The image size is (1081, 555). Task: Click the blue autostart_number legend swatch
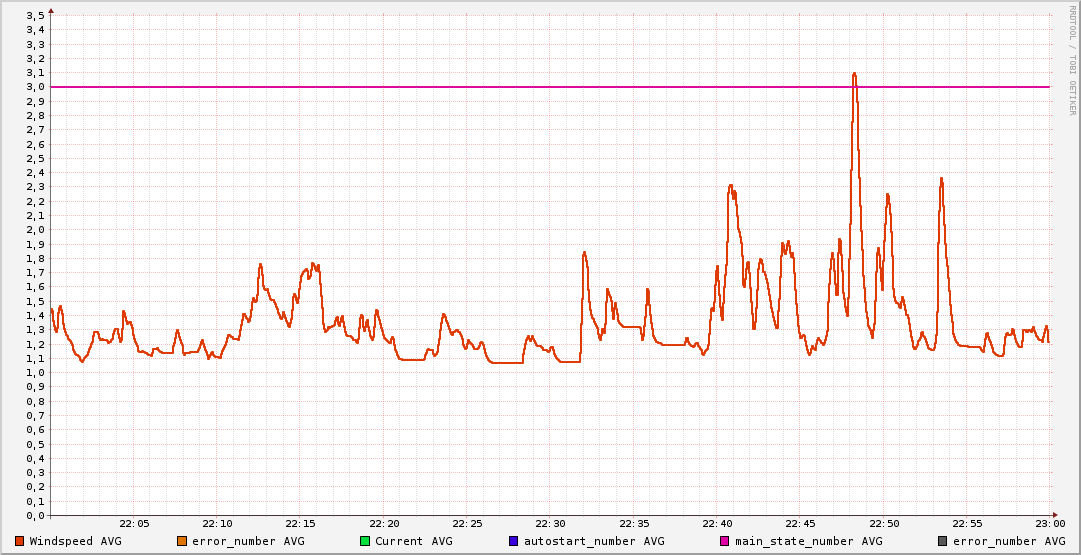[x=514, y=541]
